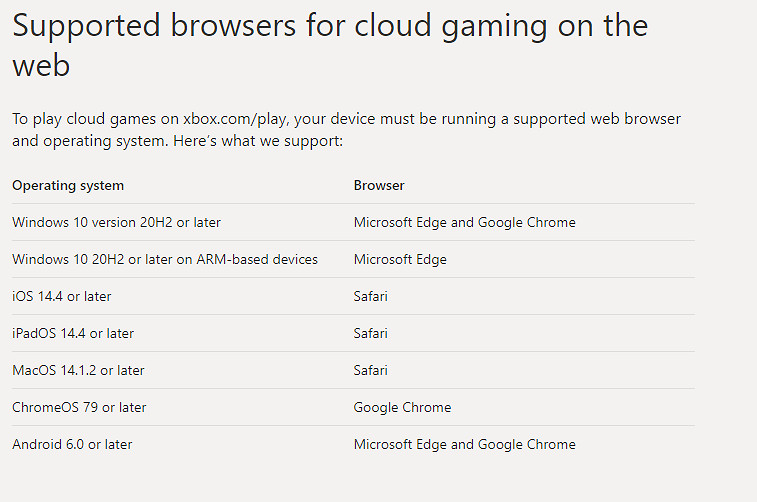Select the 'Windows 10 version 20H2 or later' cell
Screen dimensions: 757x502
117,222
